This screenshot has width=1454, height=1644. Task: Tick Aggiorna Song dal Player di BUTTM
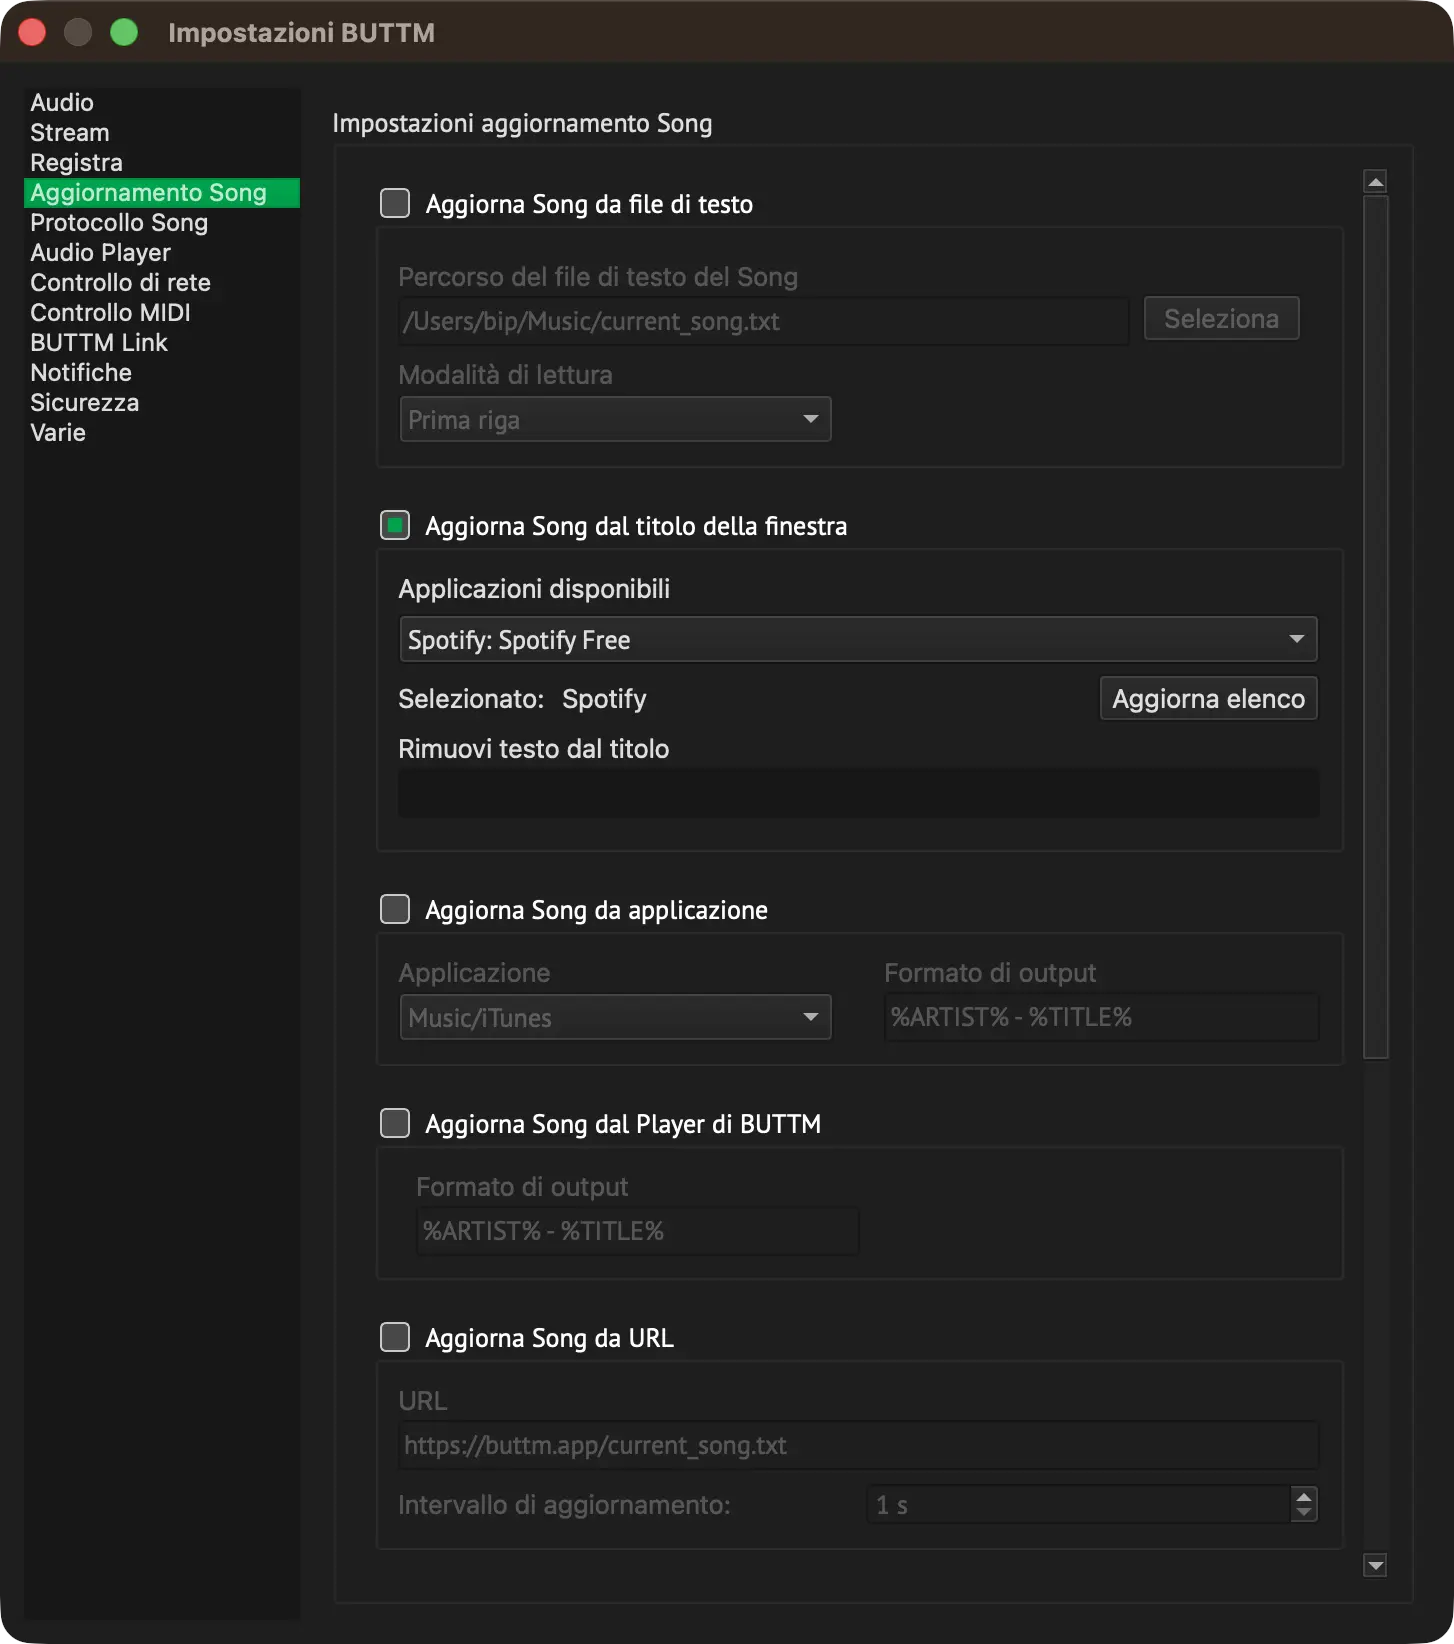395,1123
